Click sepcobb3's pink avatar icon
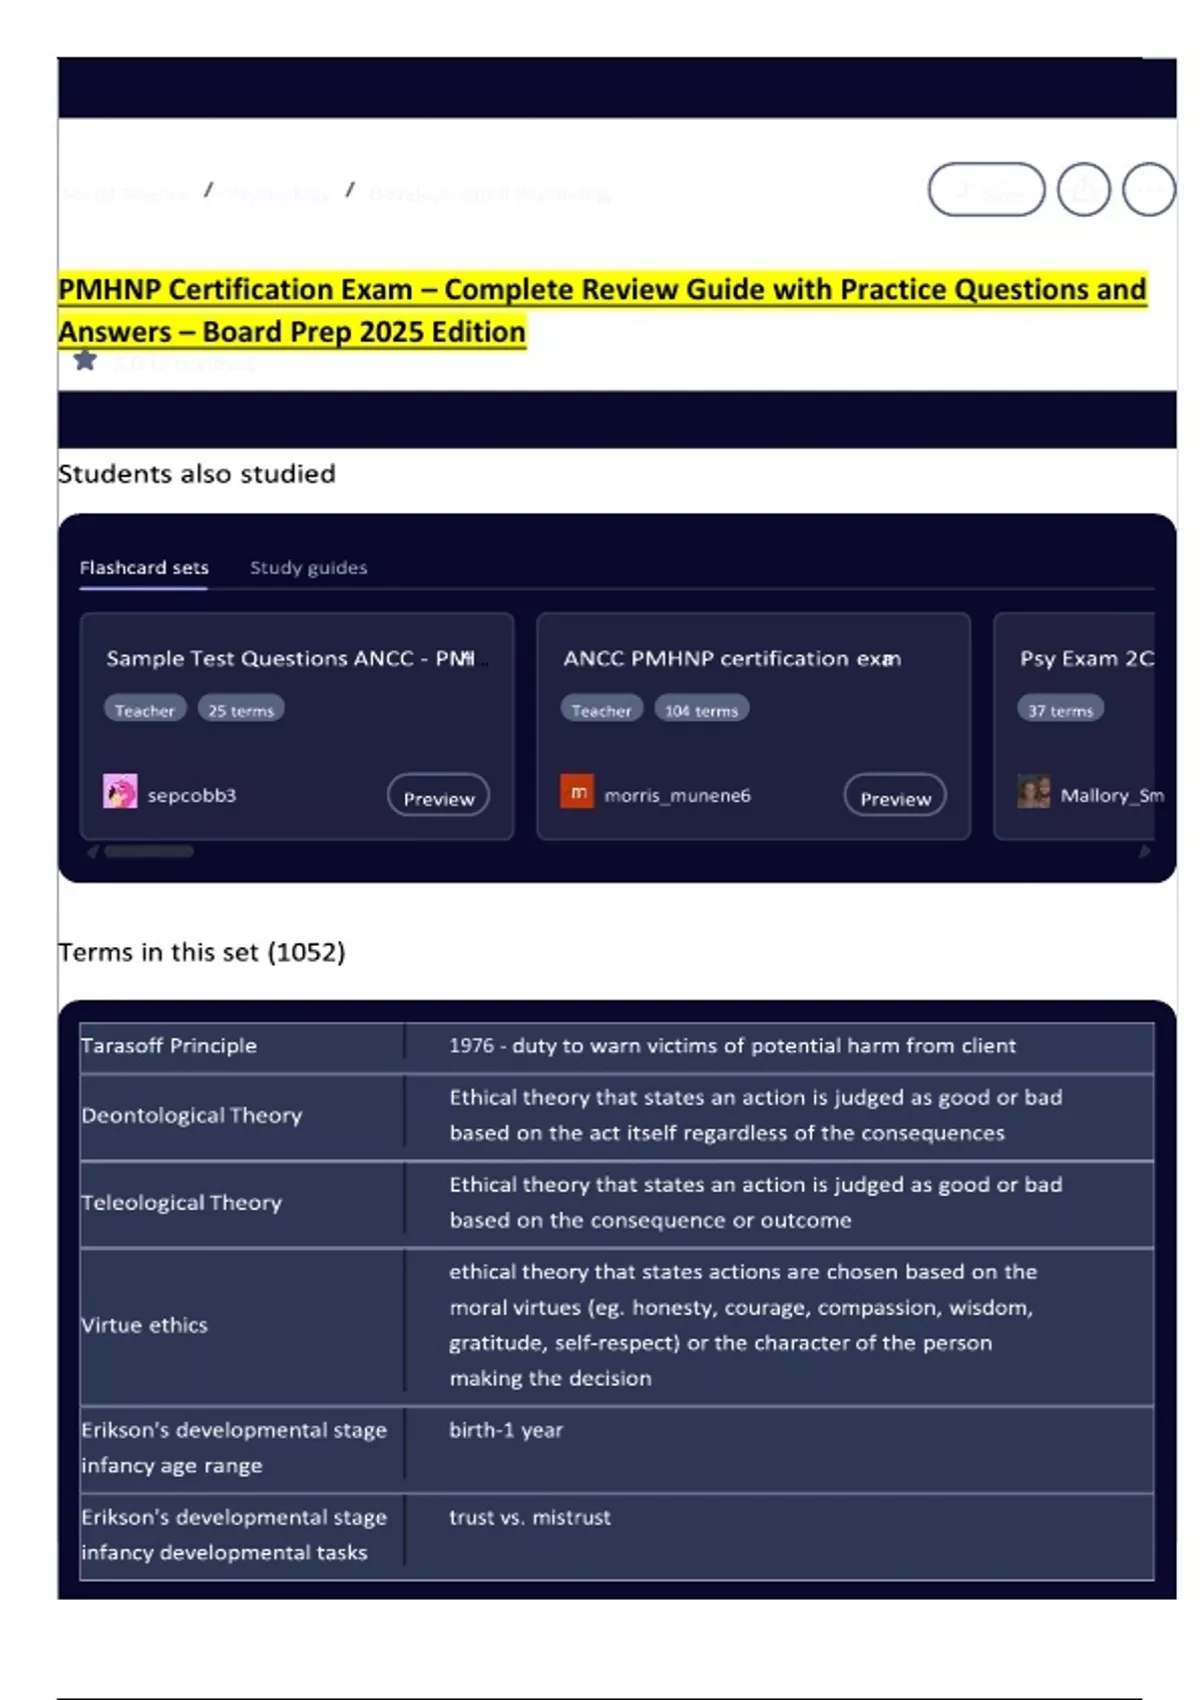1200x1700 pixels. pyautogui.click(x=120, y=792)
